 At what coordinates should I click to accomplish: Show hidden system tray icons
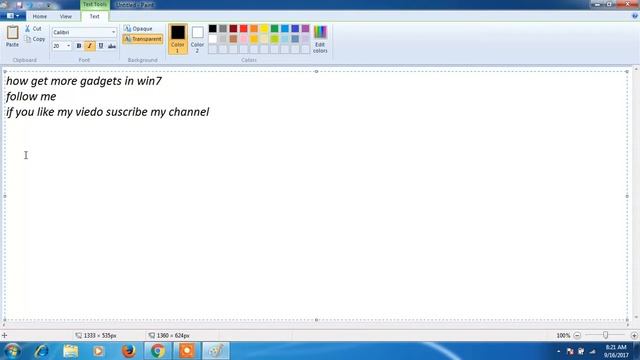558,351
